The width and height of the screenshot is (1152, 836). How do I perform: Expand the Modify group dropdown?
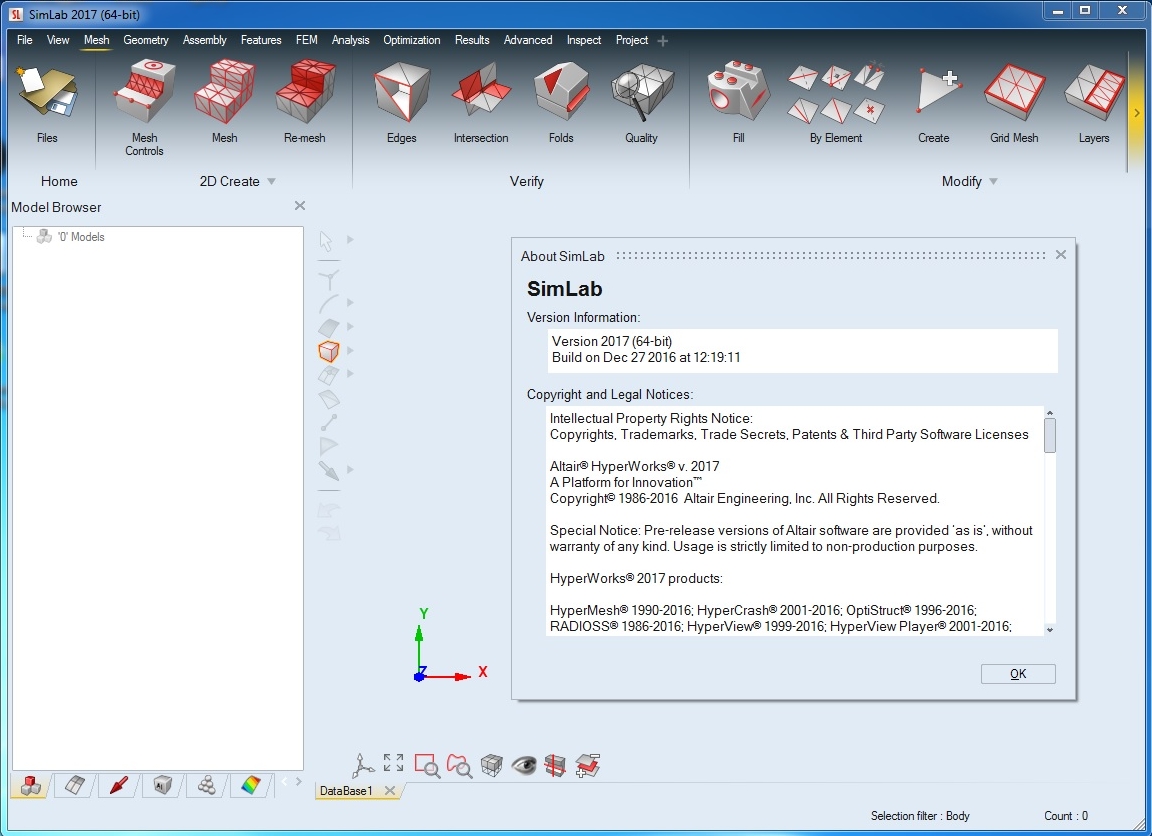(993, 181)
